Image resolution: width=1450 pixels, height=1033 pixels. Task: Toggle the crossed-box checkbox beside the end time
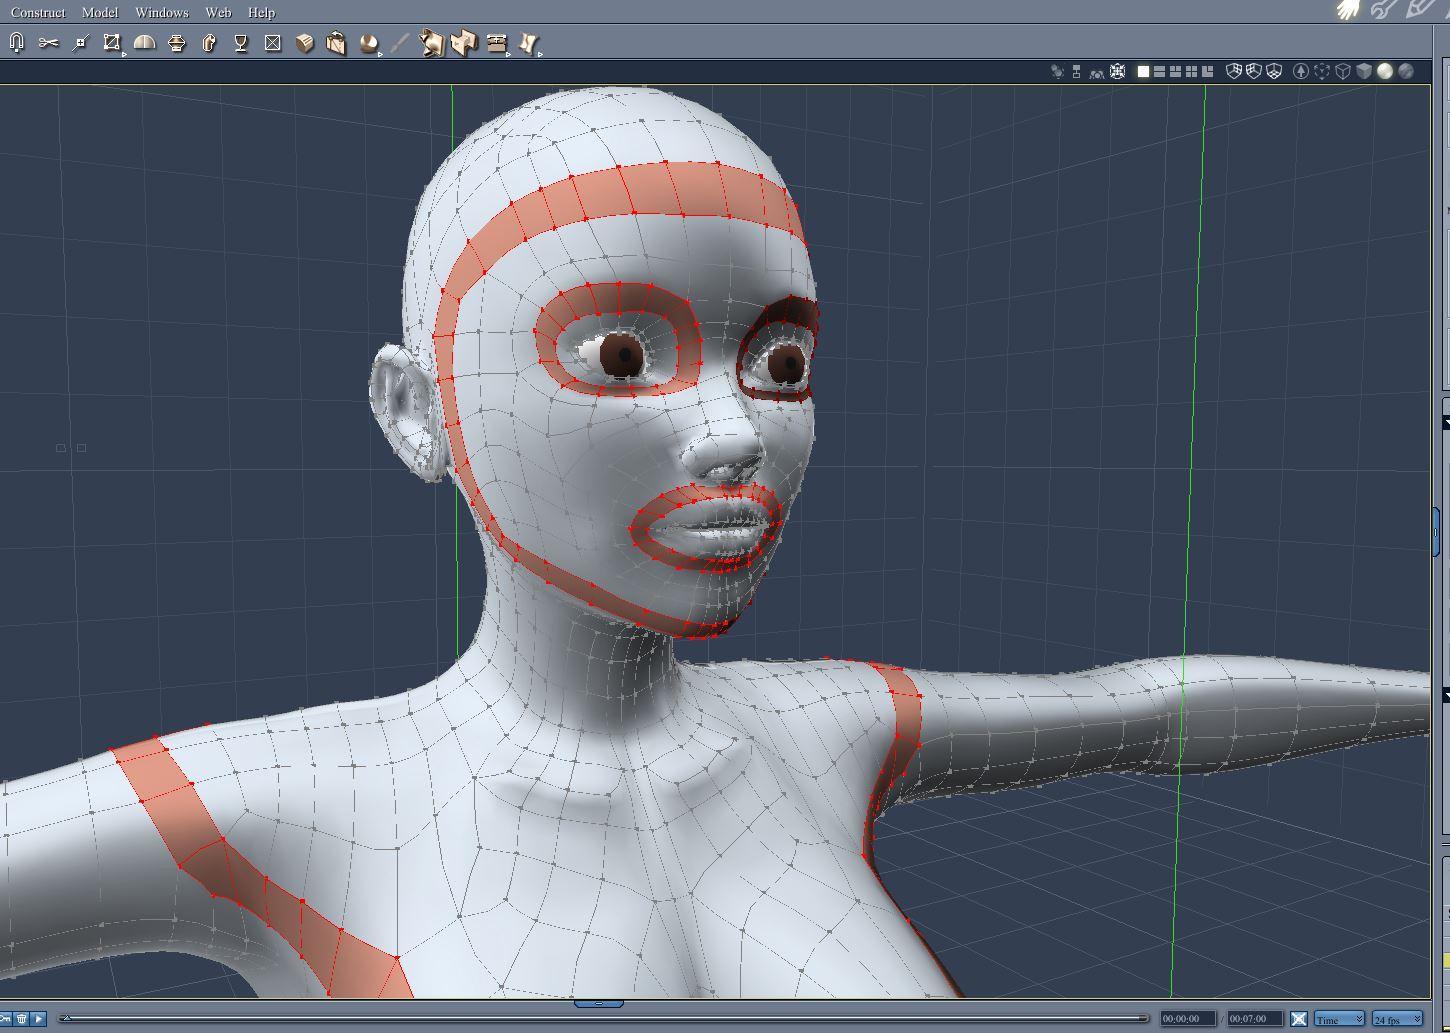[x=1298, y=1019]
